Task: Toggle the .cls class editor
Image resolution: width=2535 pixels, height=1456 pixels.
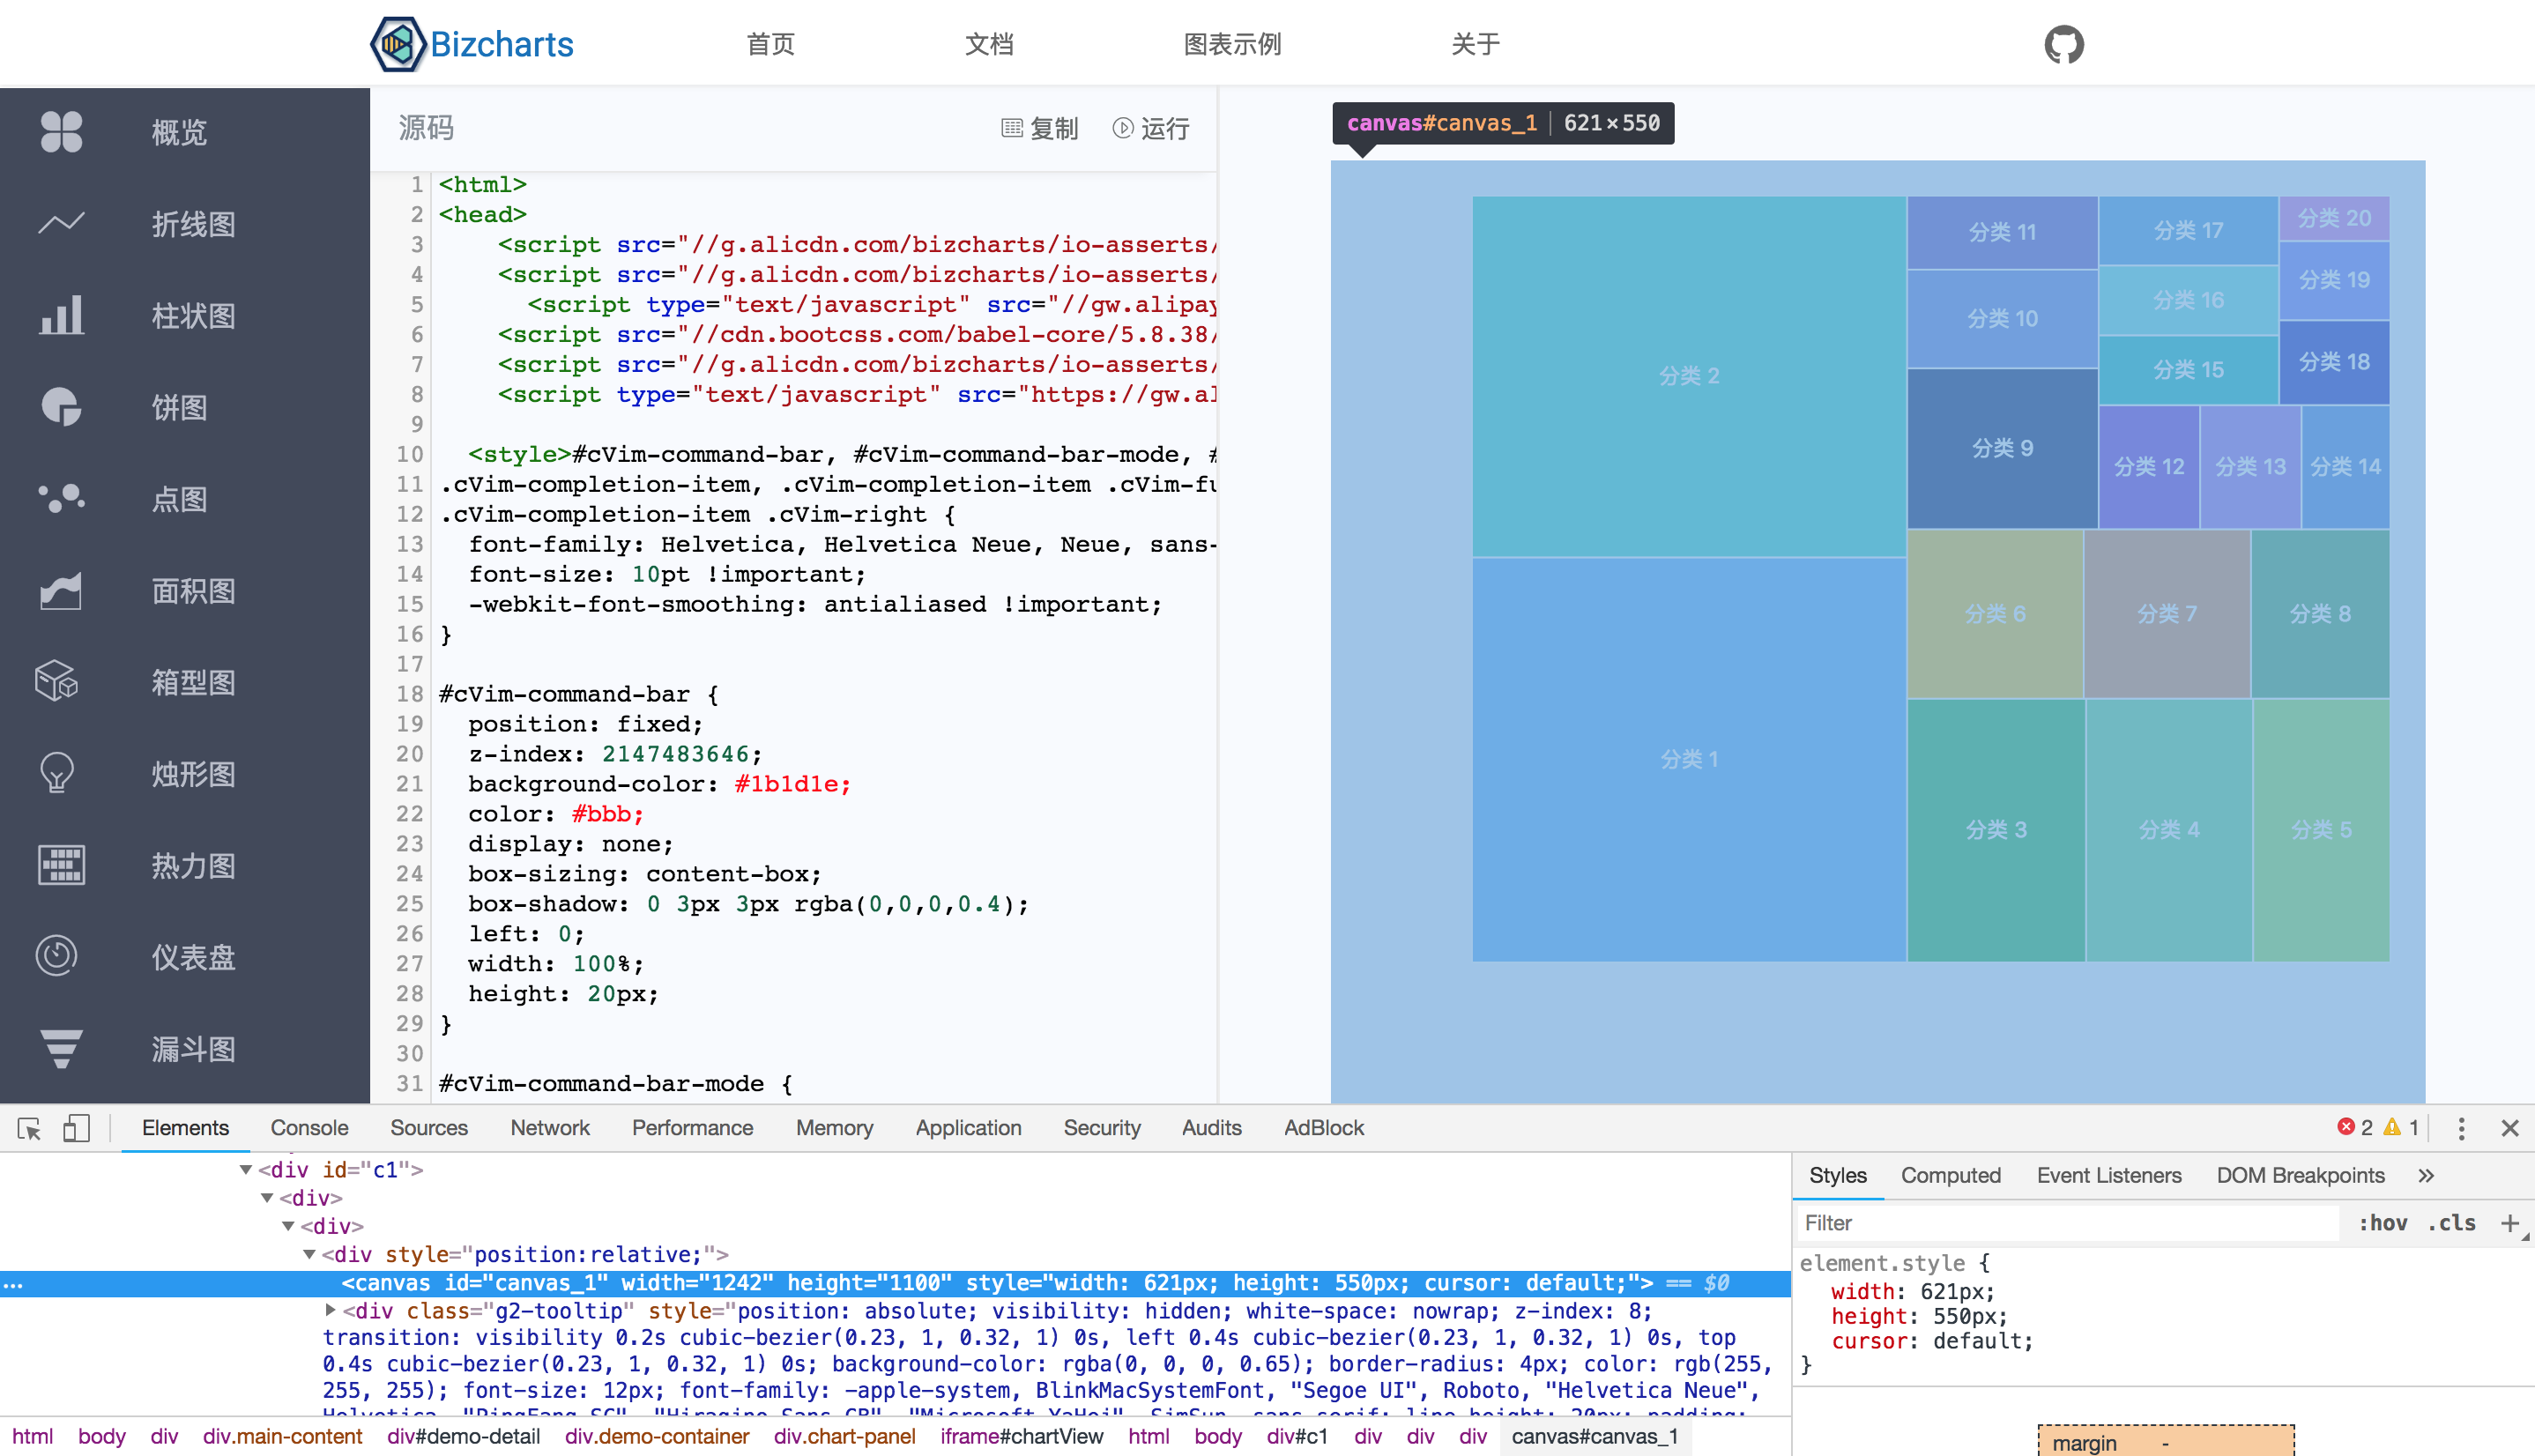Action: [x=2451, y=1222]
